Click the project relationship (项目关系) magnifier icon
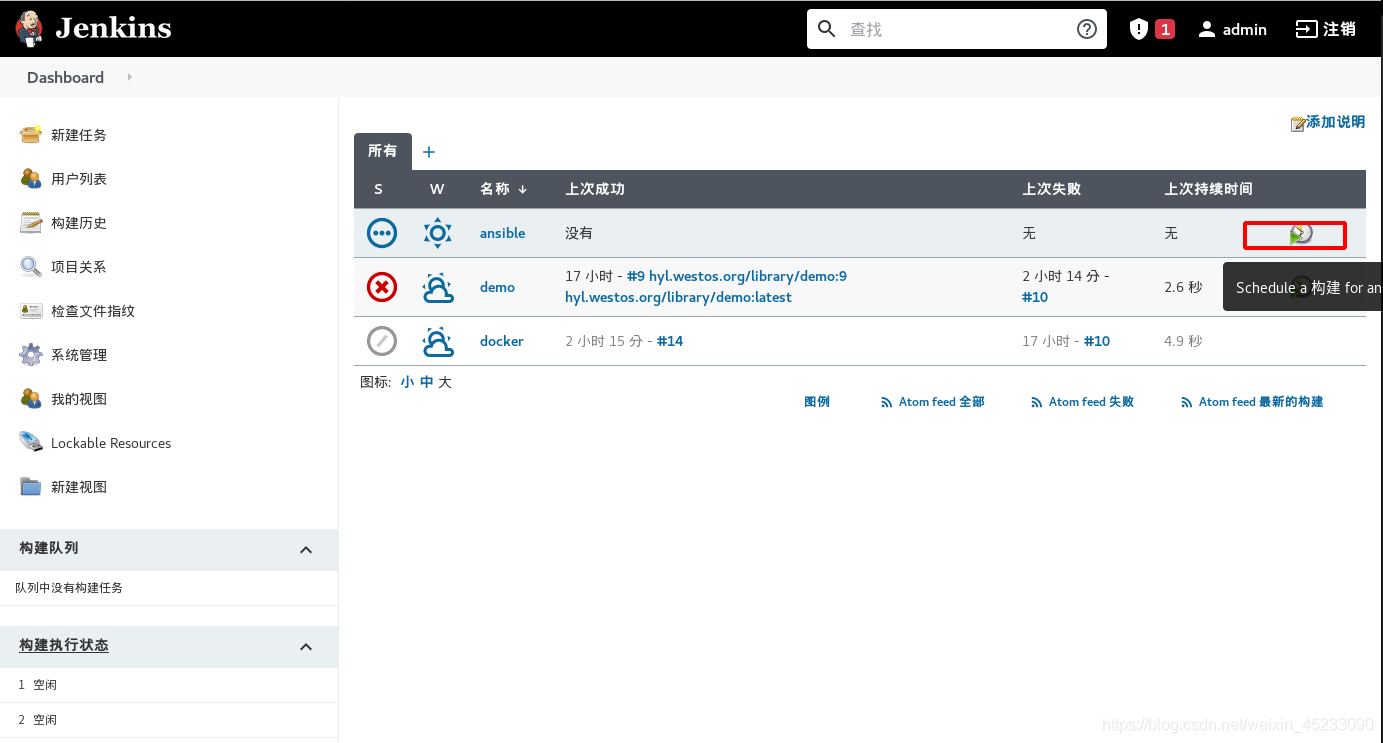Screen dimensions: 1383x743 [x=31, y=266]
